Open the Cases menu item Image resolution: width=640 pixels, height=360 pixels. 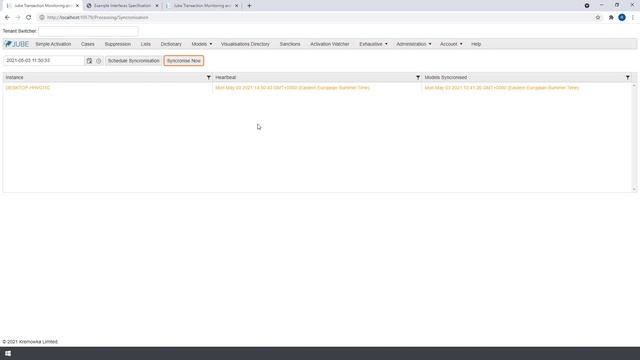88,44
